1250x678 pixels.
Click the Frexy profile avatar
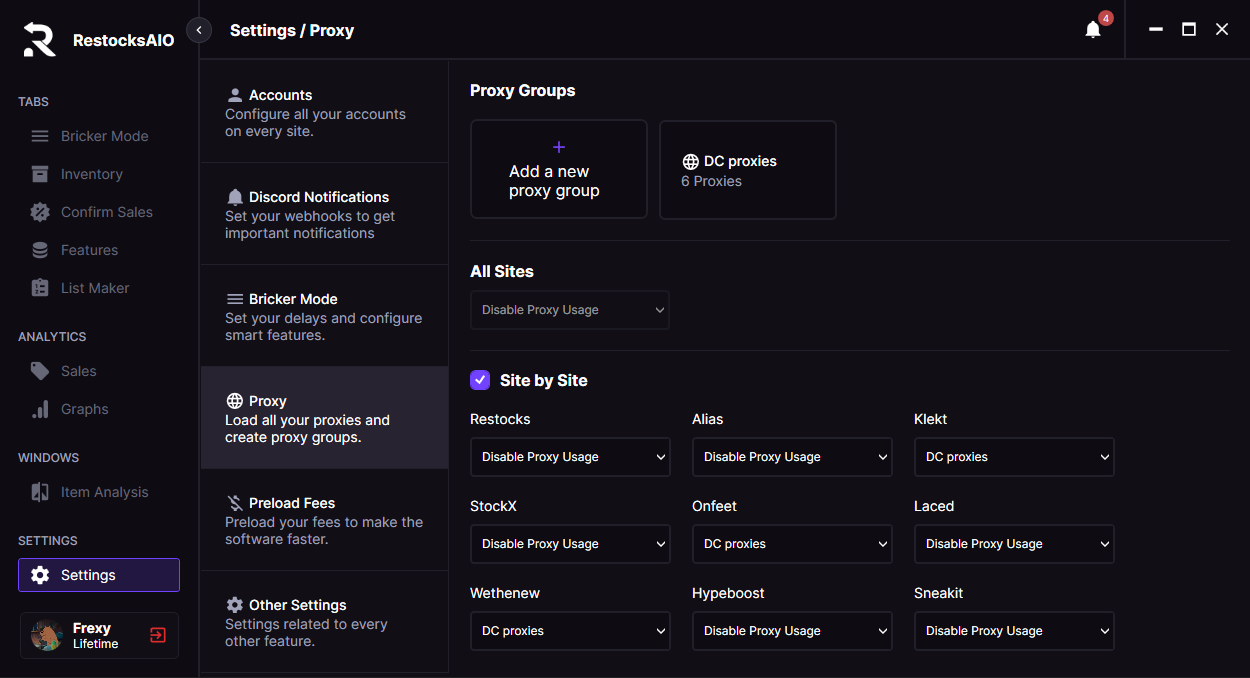pos(47,635)
